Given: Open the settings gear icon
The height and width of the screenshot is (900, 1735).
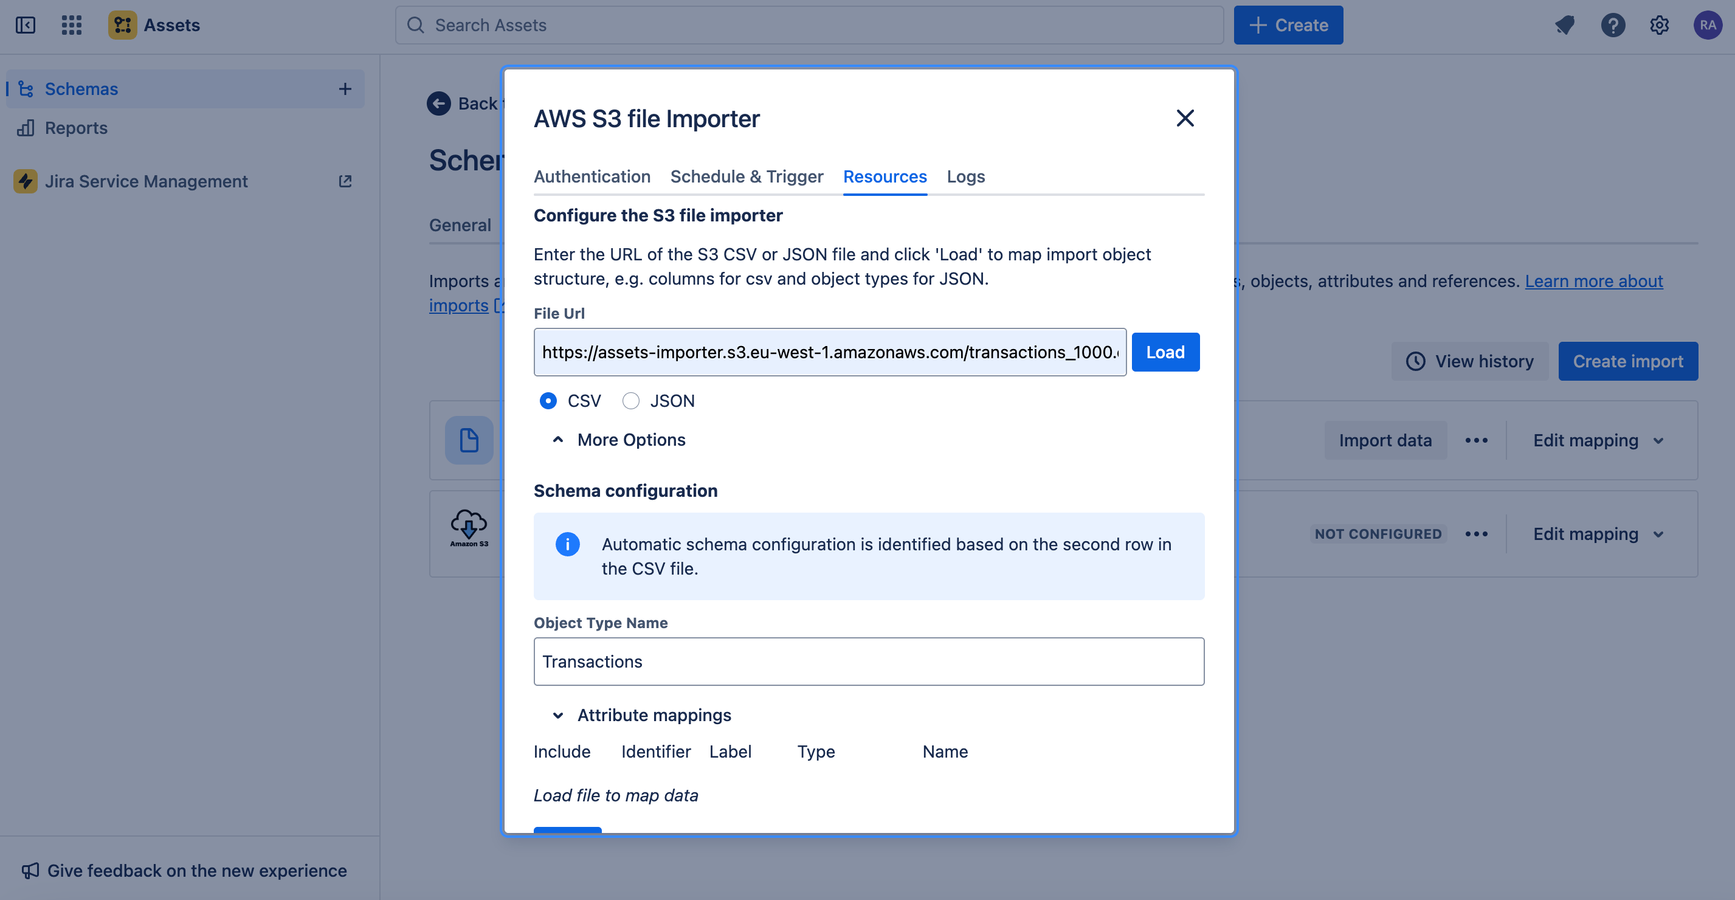Looking at the screenshot, I should point(1660,25).
